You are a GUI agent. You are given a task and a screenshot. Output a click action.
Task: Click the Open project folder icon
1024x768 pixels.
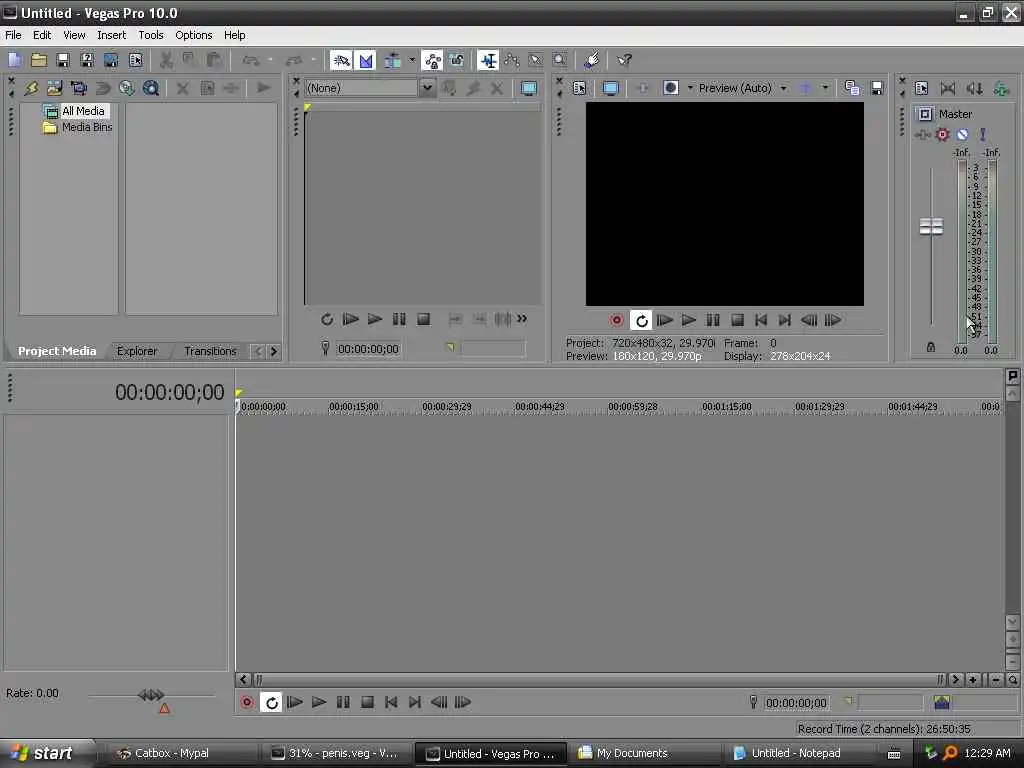coord(39,61)
